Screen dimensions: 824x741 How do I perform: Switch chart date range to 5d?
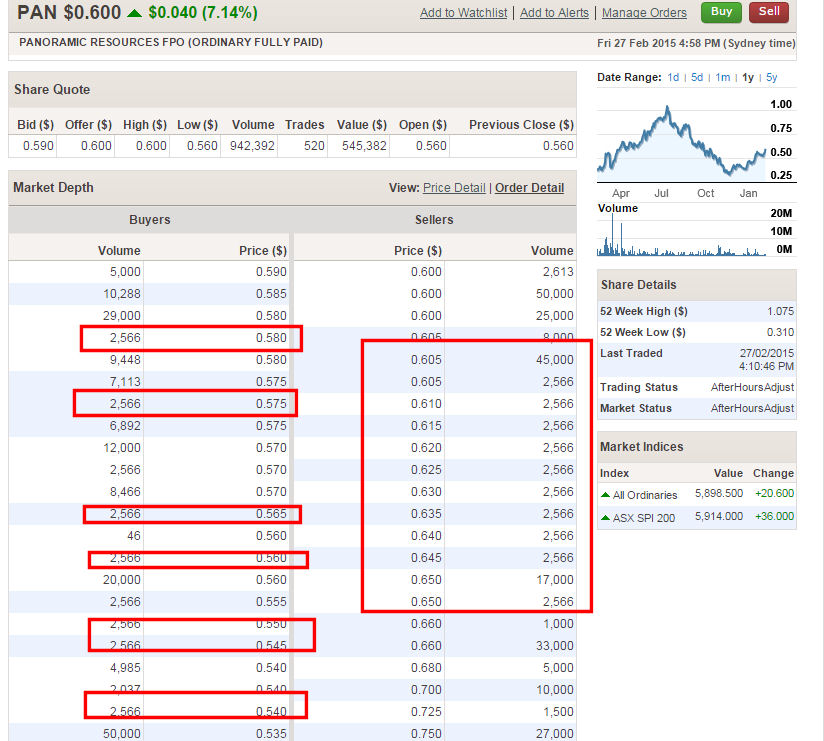(x=697, y=77)
